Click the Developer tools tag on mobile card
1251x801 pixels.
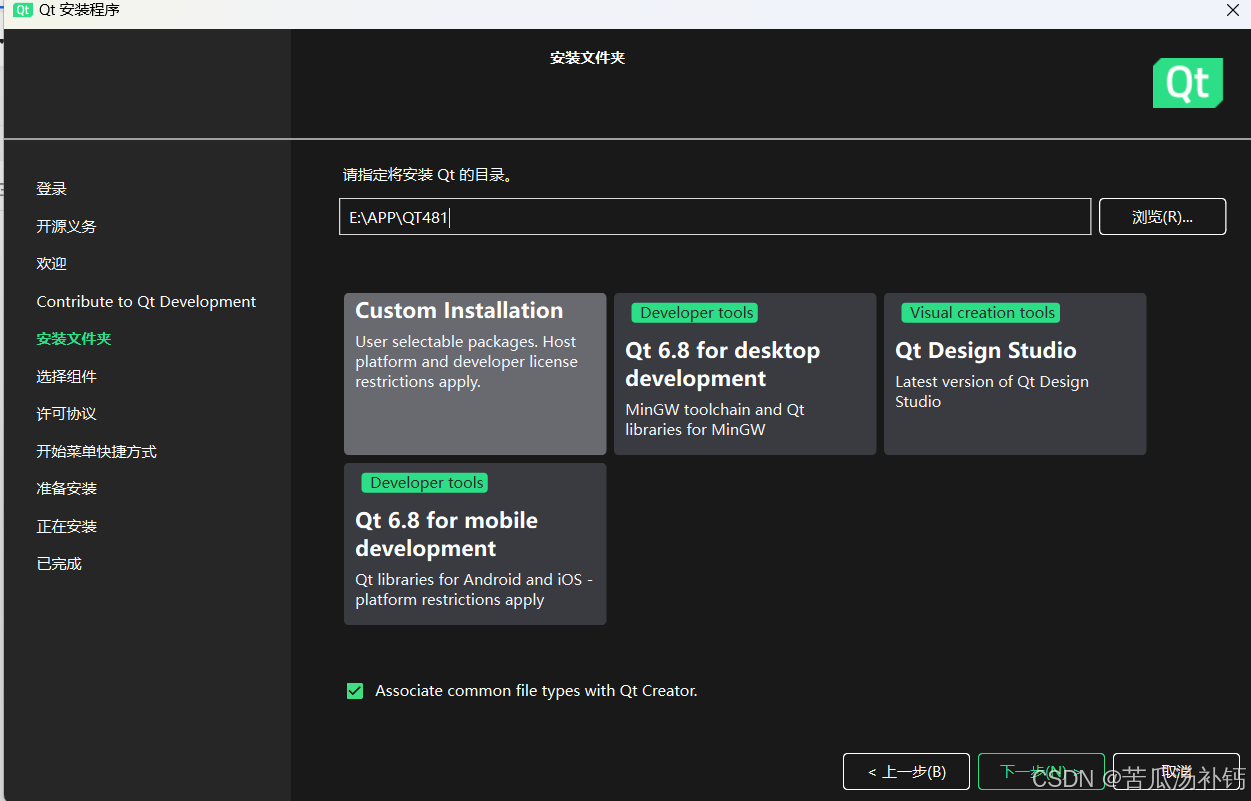click(425, 483)
